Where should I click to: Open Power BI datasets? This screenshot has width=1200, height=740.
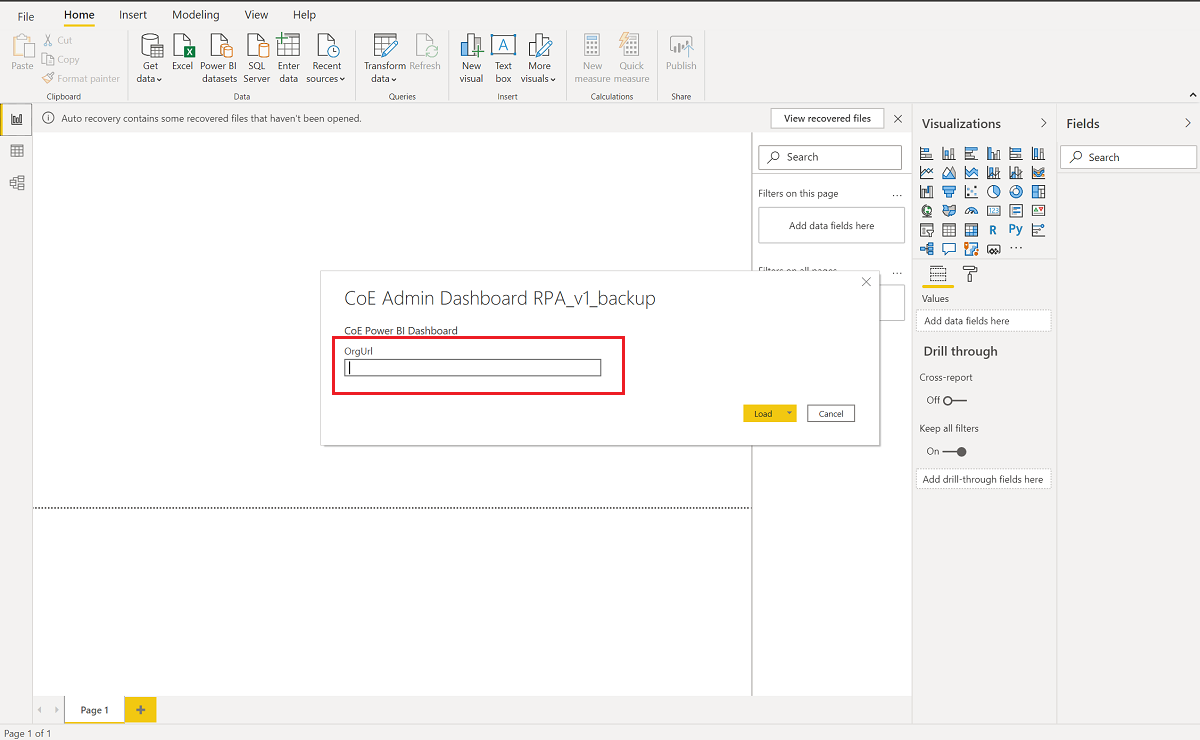219,58
